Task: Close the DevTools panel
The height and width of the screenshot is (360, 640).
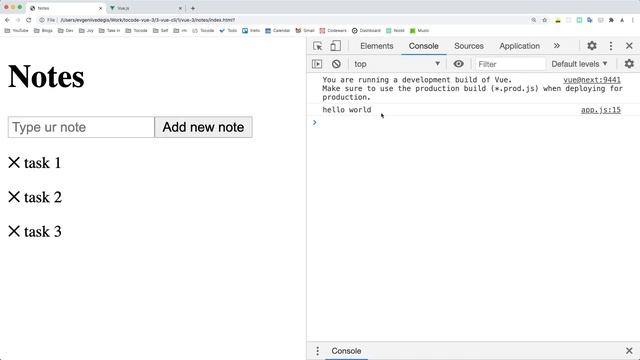Action: point(629,46)
